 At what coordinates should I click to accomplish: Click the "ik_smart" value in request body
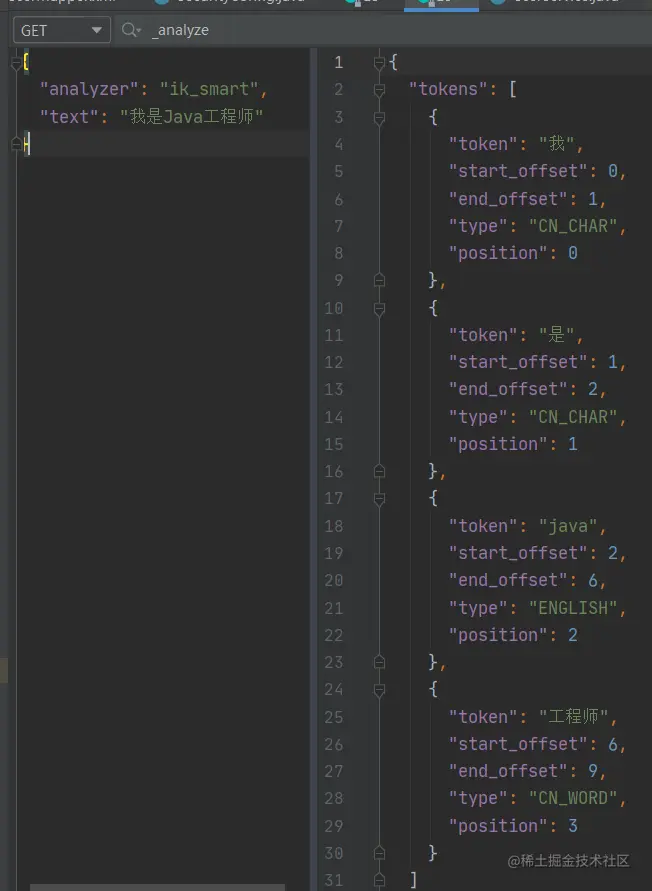tap(209, 89)
